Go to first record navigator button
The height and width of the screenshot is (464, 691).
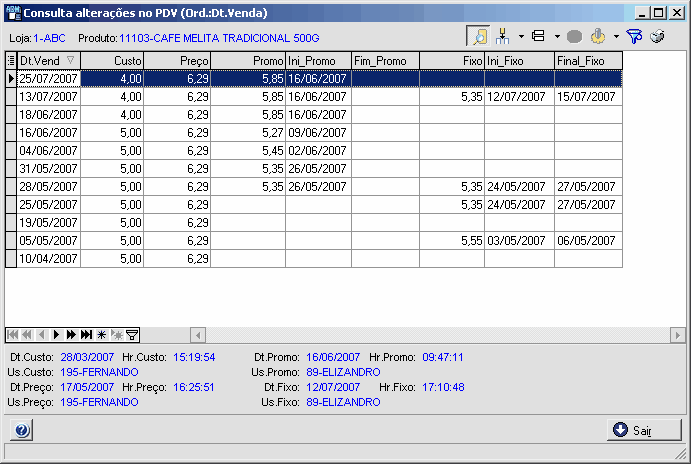(13, 335)
